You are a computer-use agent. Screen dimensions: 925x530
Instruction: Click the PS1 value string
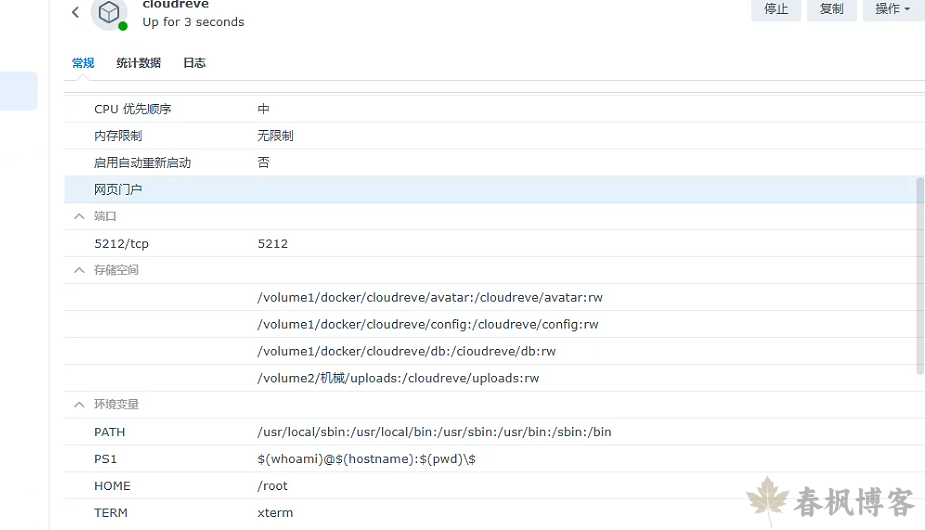point(366,459)
